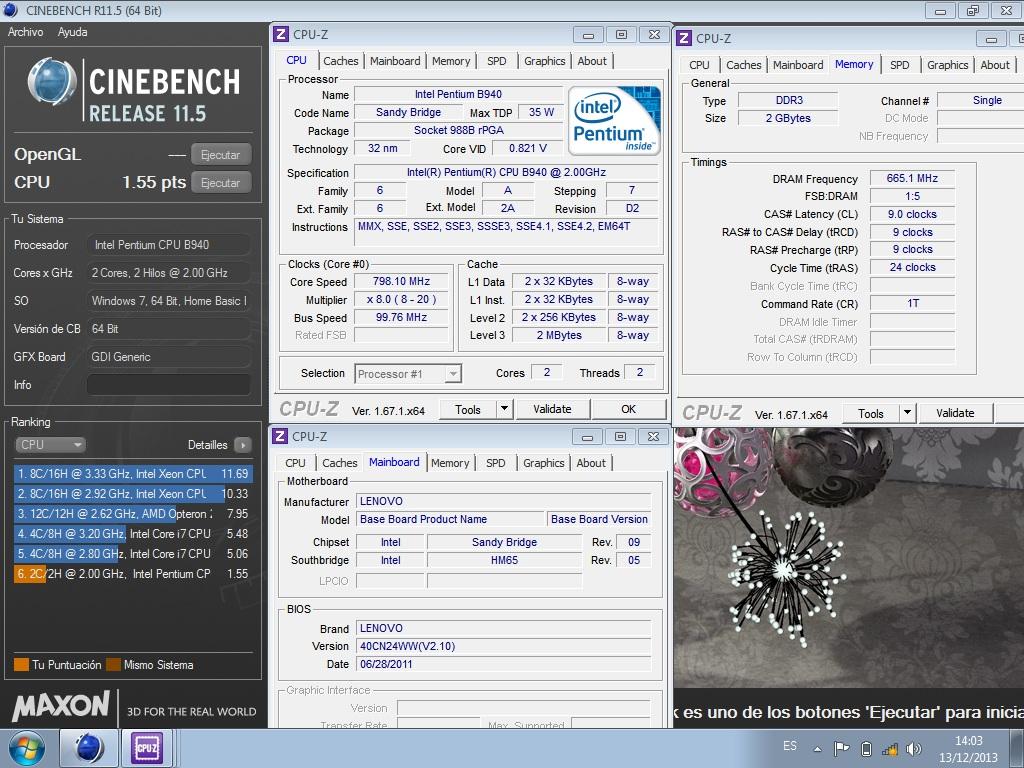Open Tools dropdown arrow in Memory window
The width and height of the screenshot is (1024, 768).
[906, 413]
